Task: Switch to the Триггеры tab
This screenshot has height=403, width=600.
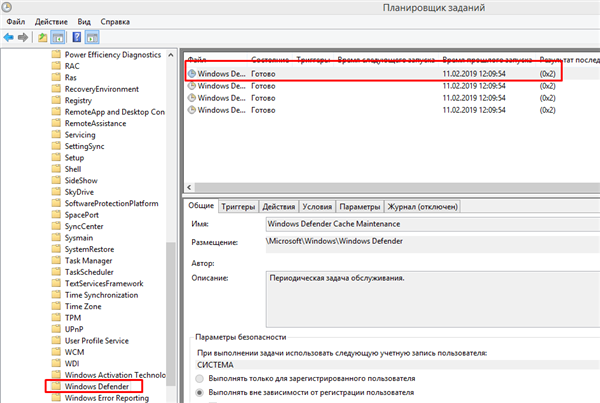Action: tap(238, 207)
